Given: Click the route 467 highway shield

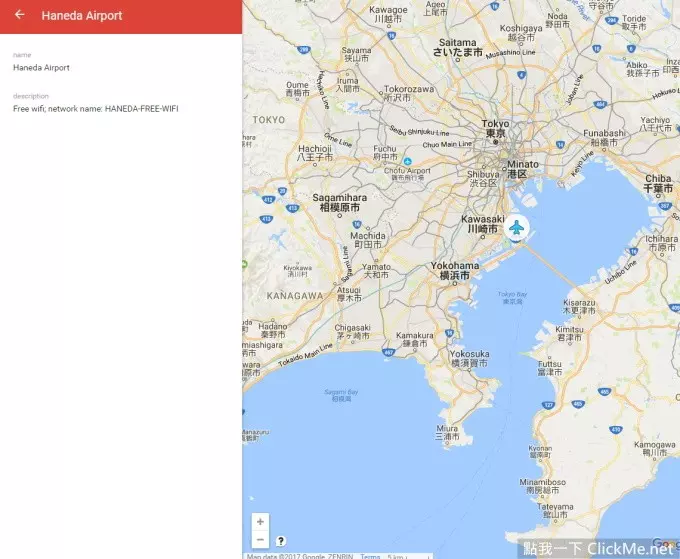Looking at the screenshot, I should (389, 352).
